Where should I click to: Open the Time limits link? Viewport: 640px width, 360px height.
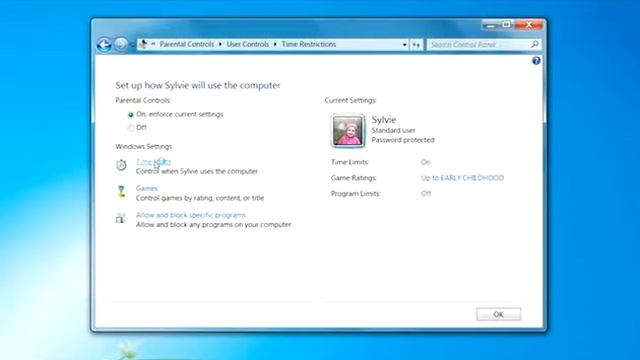[153, 162]
